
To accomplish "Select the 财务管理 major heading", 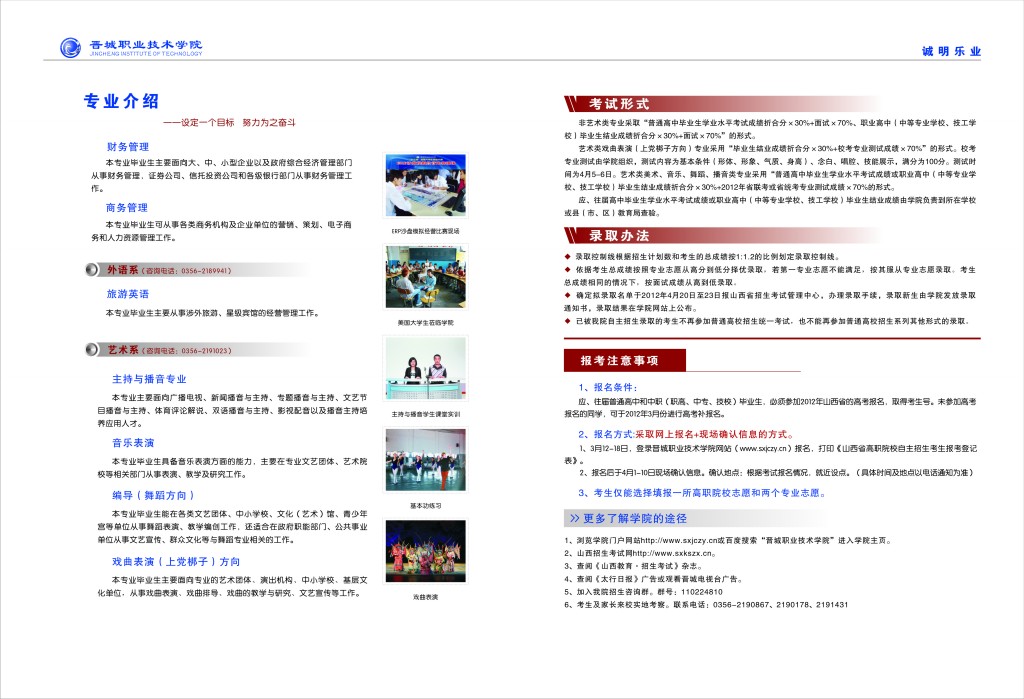I will (128, 147).
